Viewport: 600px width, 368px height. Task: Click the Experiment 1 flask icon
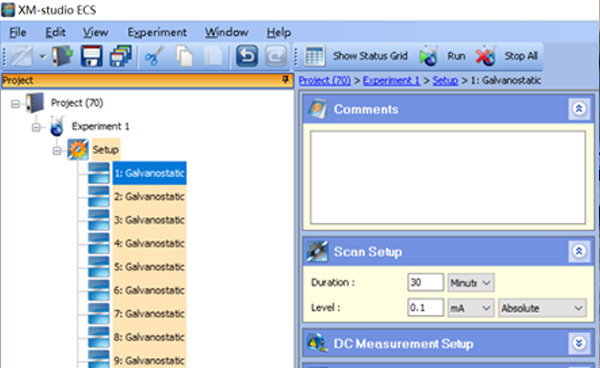point(57,126)
